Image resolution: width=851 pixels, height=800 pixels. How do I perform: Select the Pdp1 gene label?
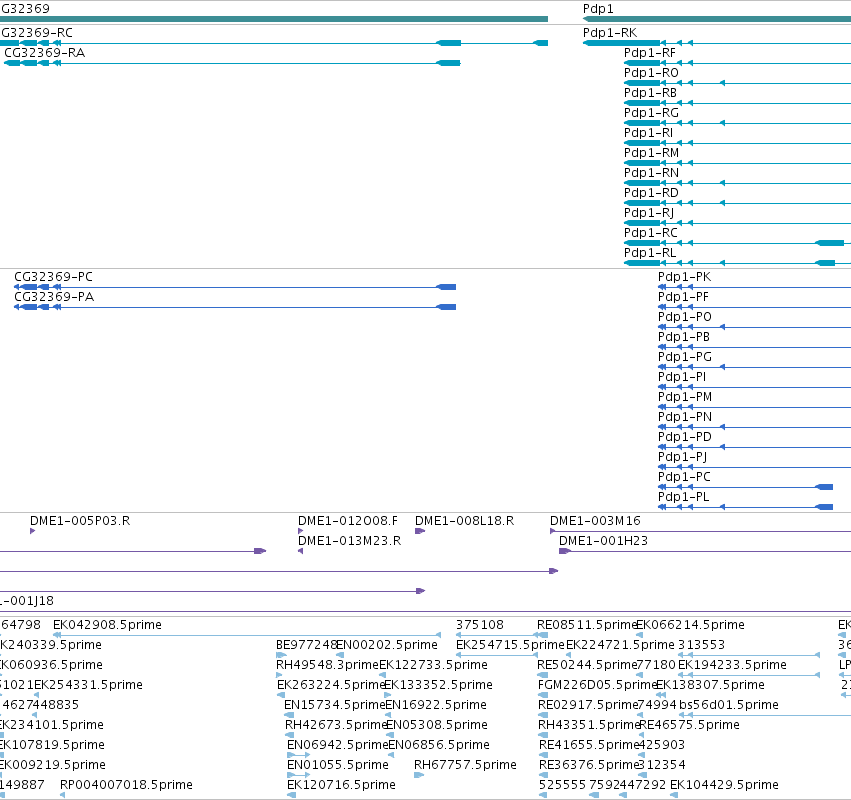pyautogui.click(x=598, y=9)
